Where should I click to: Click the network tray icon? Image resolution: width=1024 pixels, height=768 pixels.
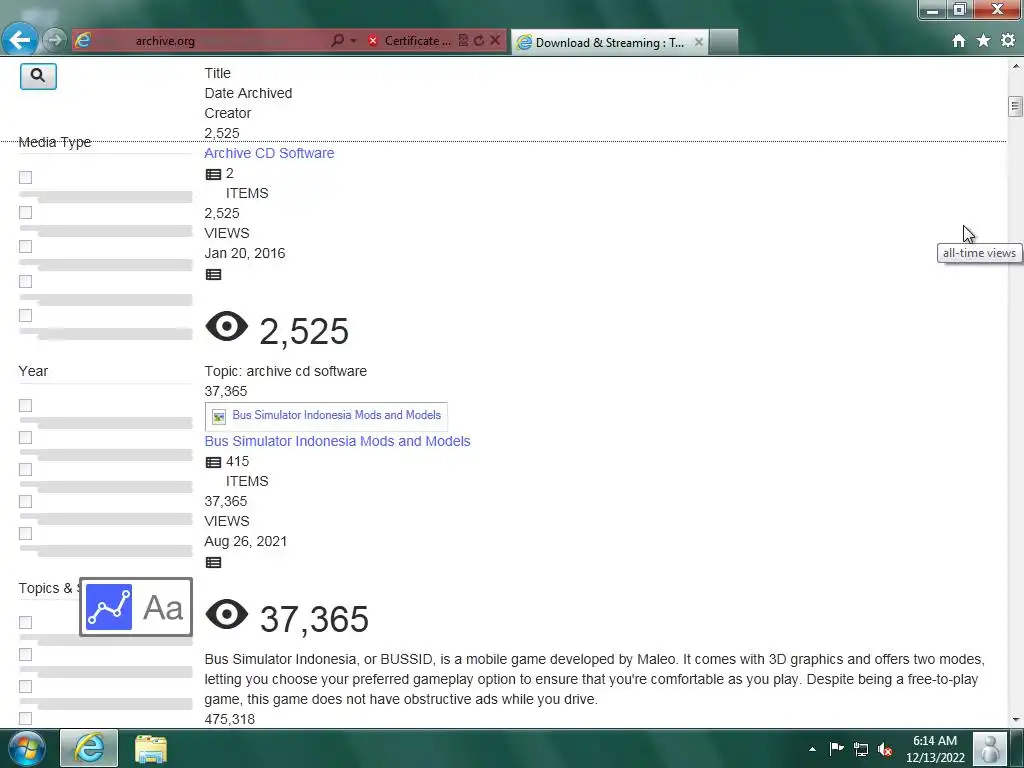(x=861, y=749)
